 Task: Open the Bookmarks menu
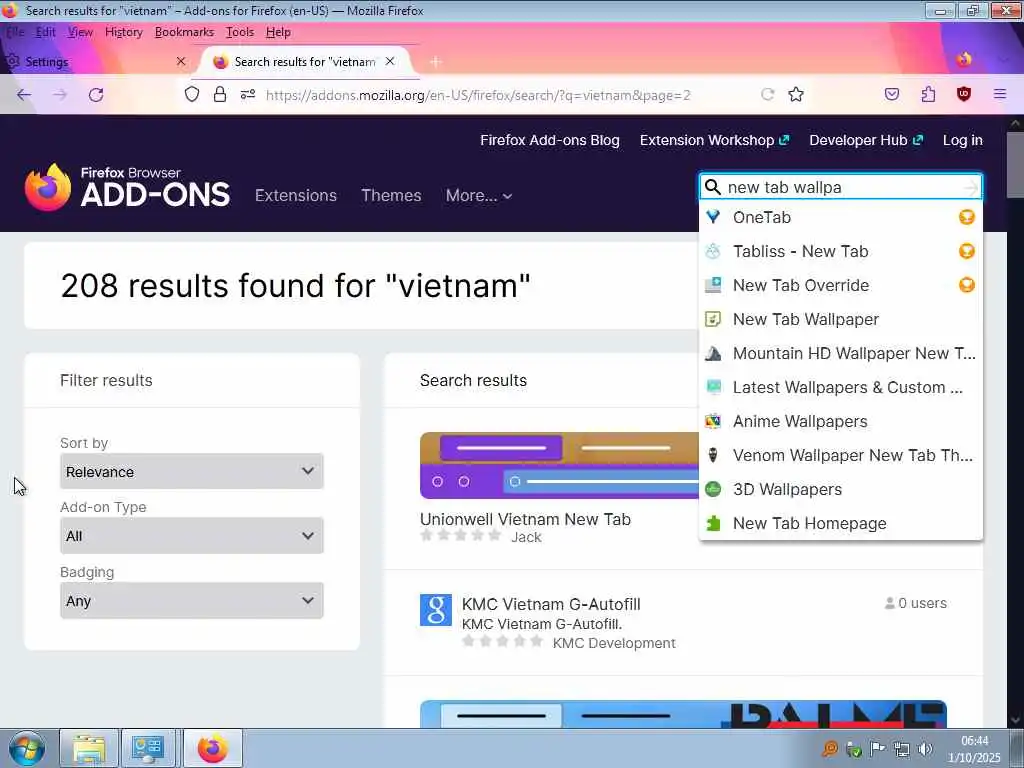(x=184, y=32)
